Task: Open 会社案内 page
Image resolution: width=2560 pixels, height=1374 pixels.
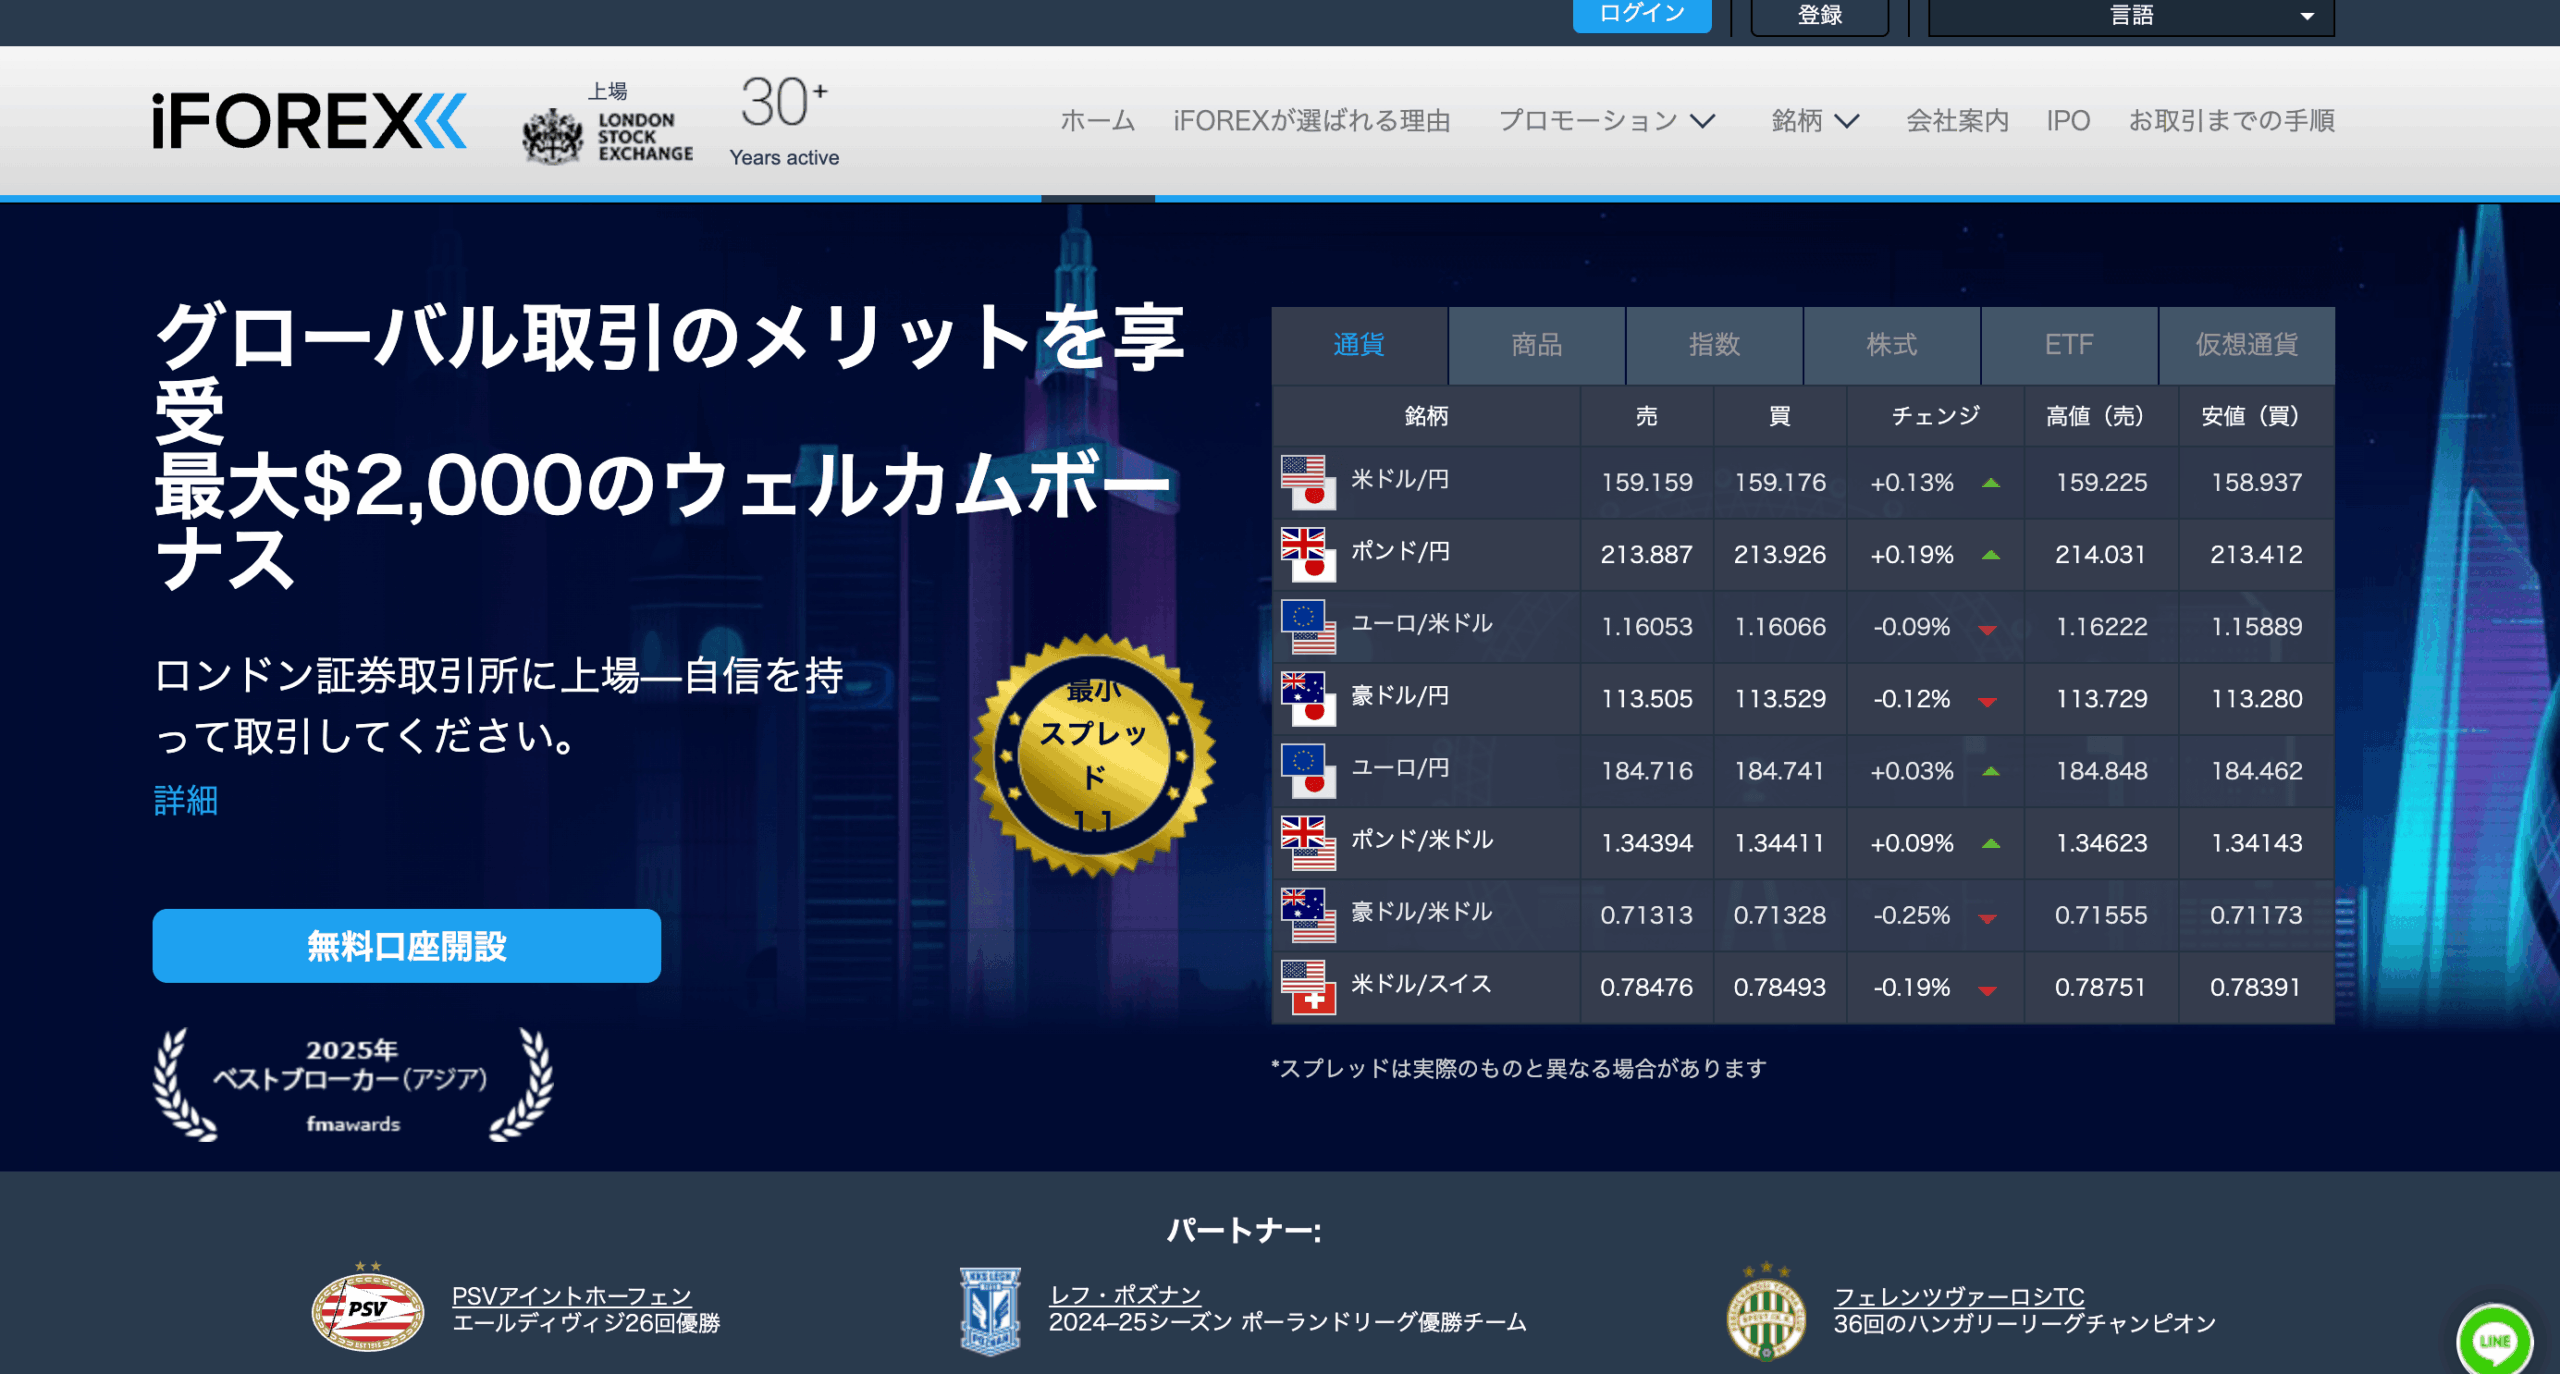Action: tap(1957, 121)
